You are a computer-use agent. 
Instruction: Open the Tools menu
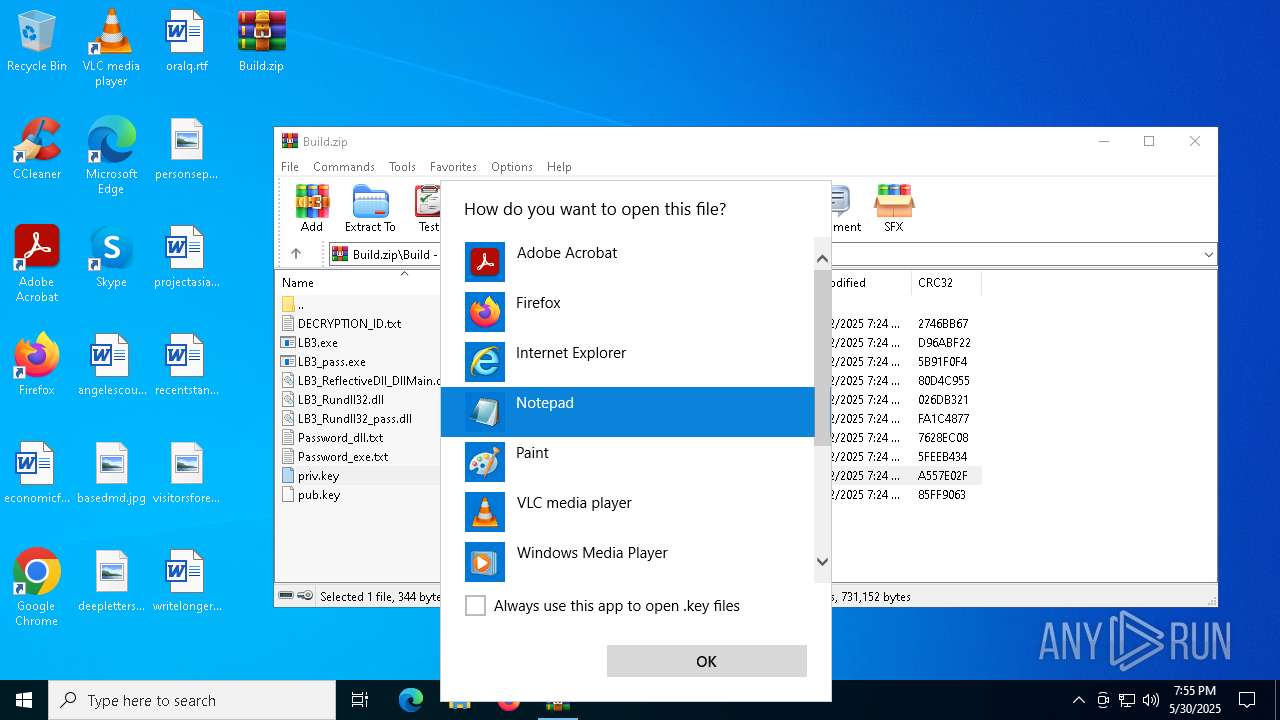tap(402, 167)
